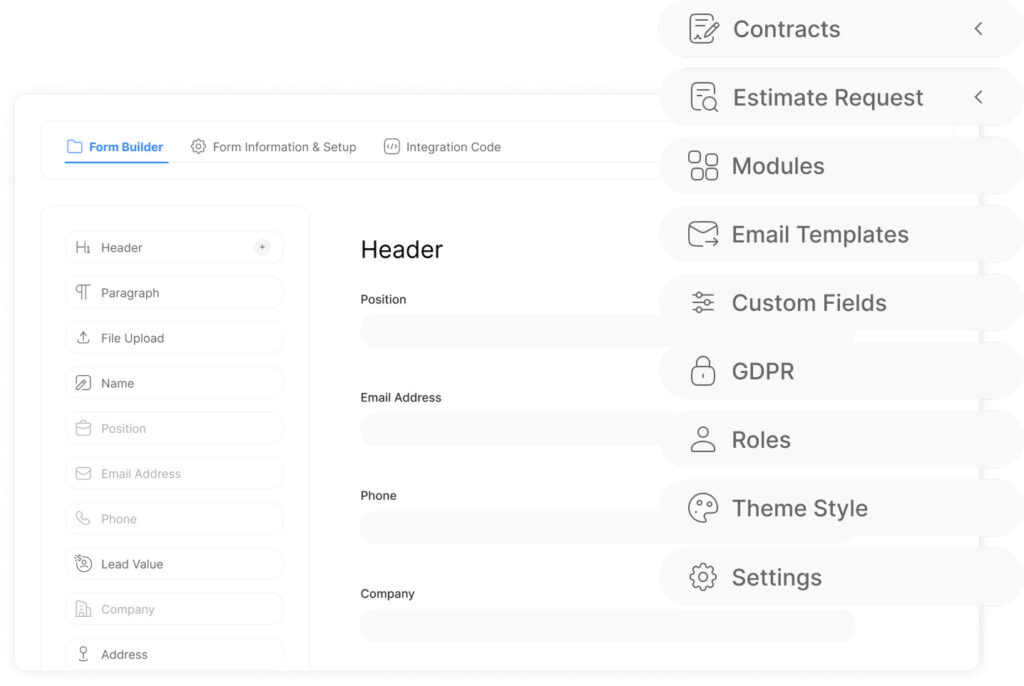This screenshot has width=1024, height=686.
Task: Click the Contracts signing icon
Action: point(704,29)
